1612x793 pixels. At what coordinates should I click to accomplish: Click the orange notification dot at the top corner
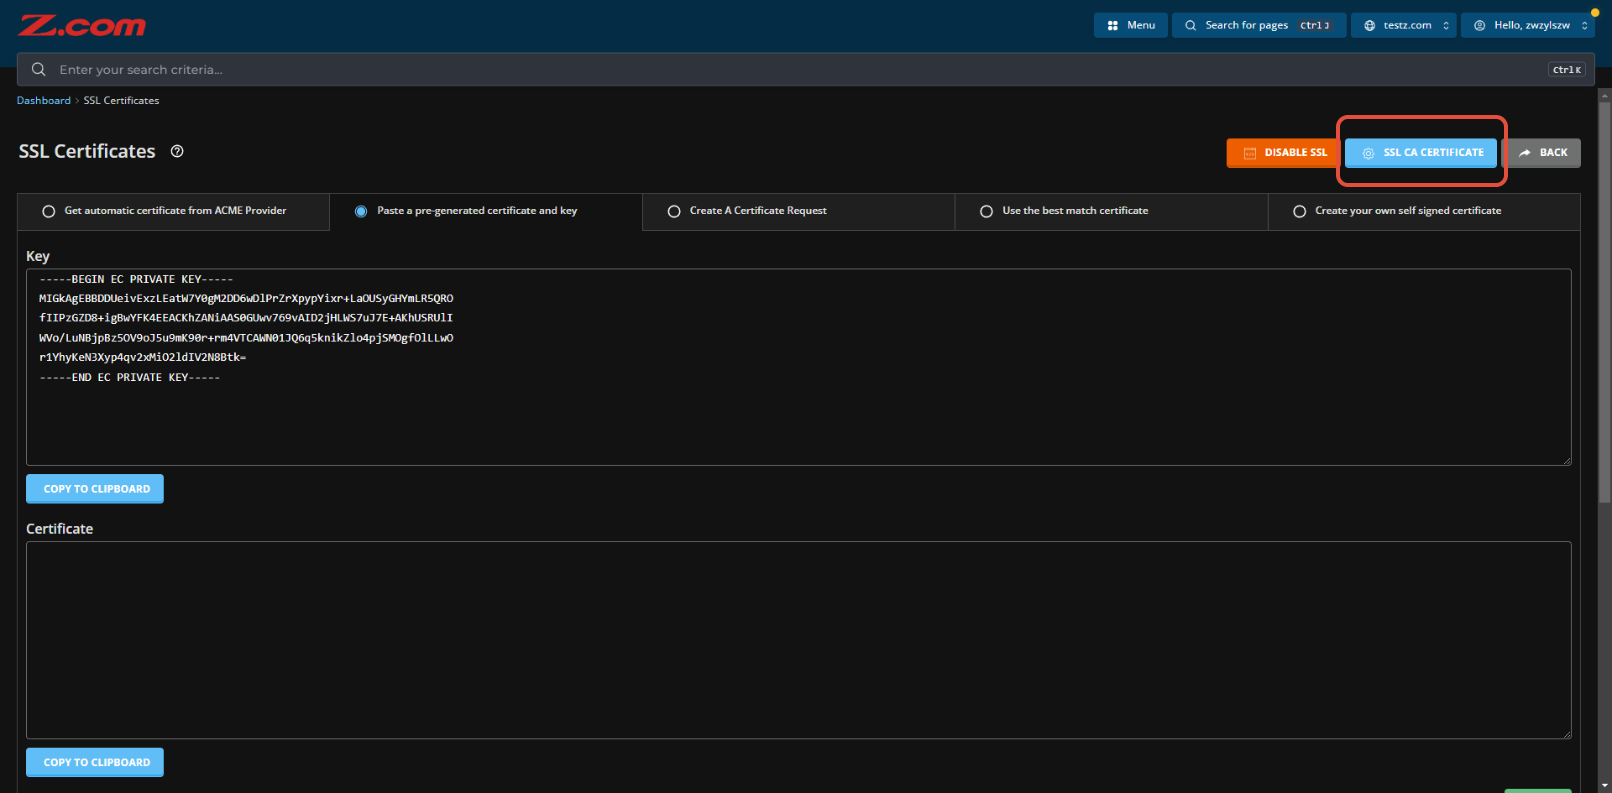1595,13
